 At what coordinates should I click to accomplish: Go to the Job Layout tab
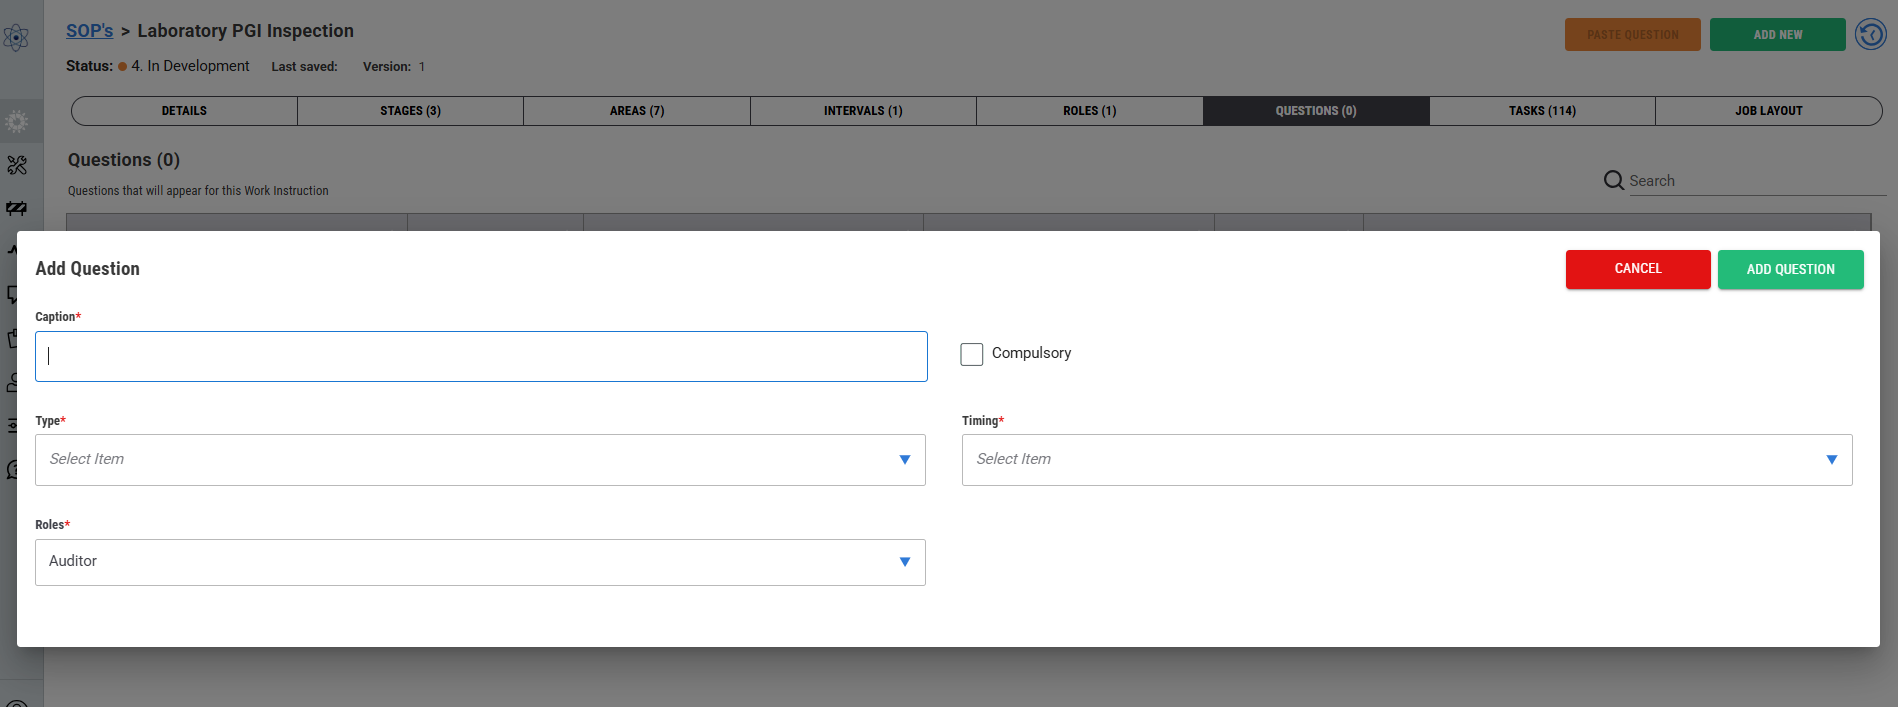tap(1767, 111)
